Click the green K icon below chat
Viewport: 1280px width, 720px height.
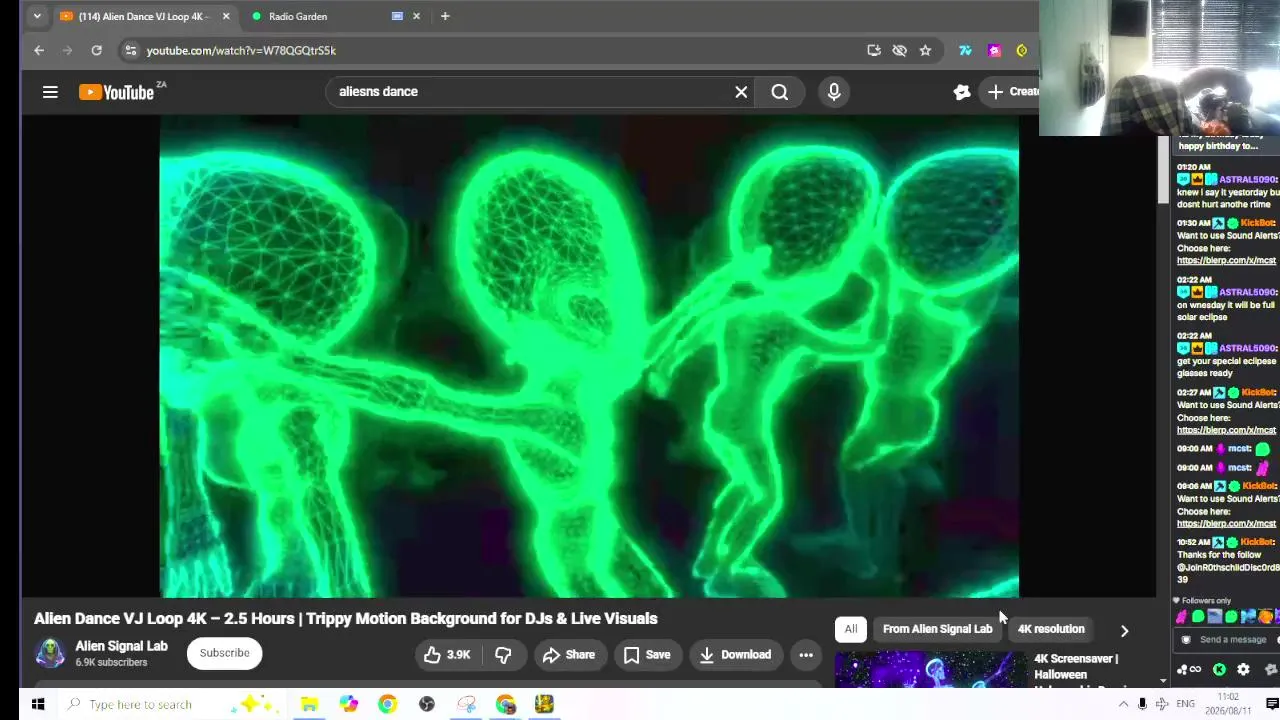pos(1219,670)
